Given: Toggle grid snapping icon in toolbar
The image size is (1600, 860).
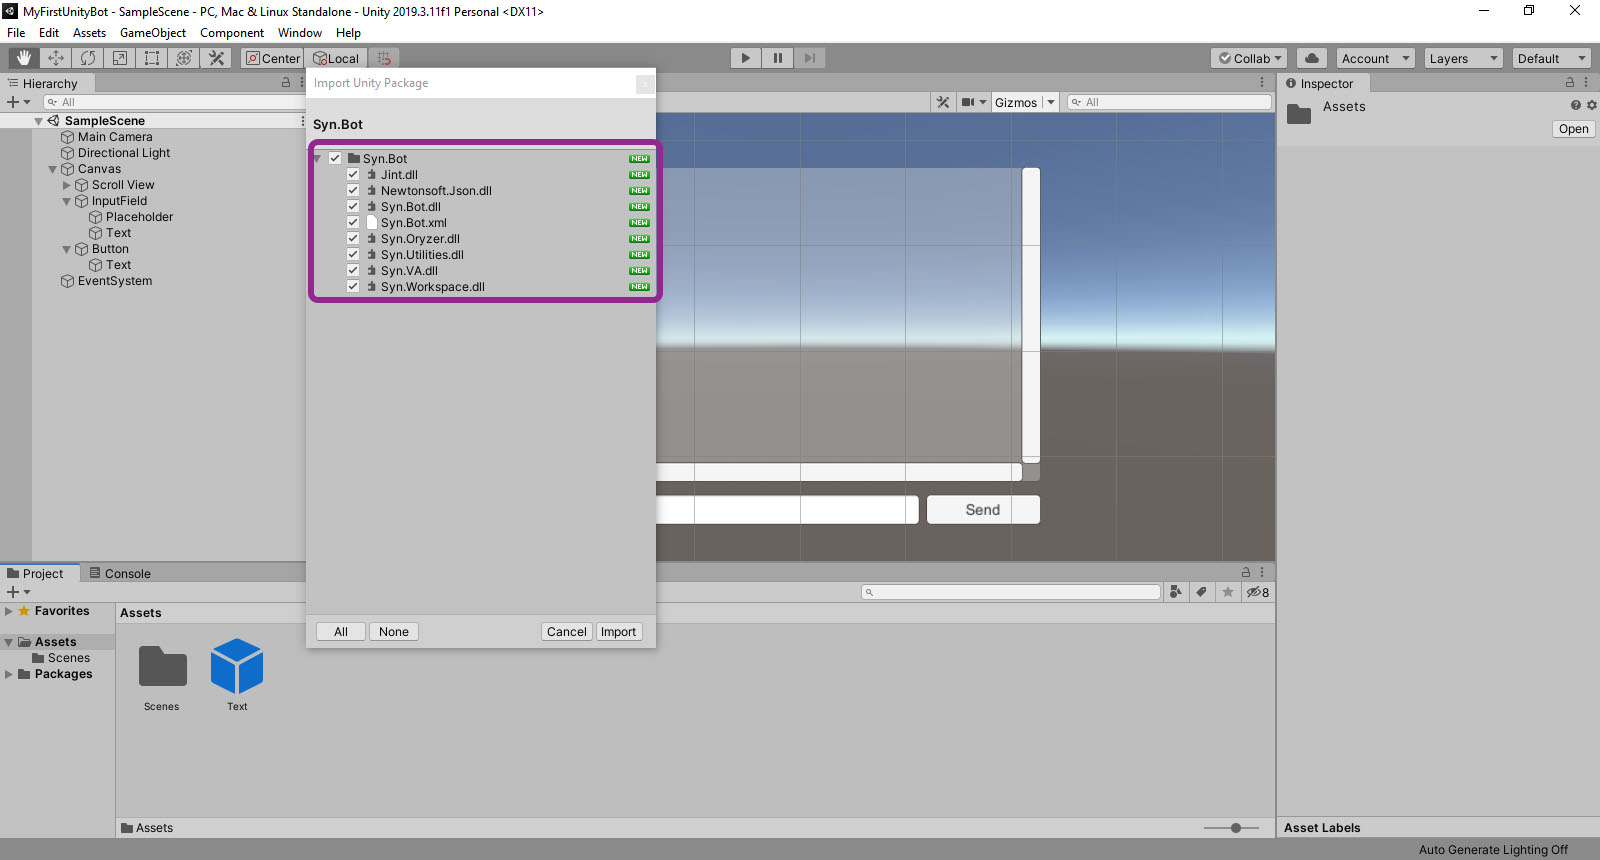Looking at the screenshot, I should [x=384, y=58].
